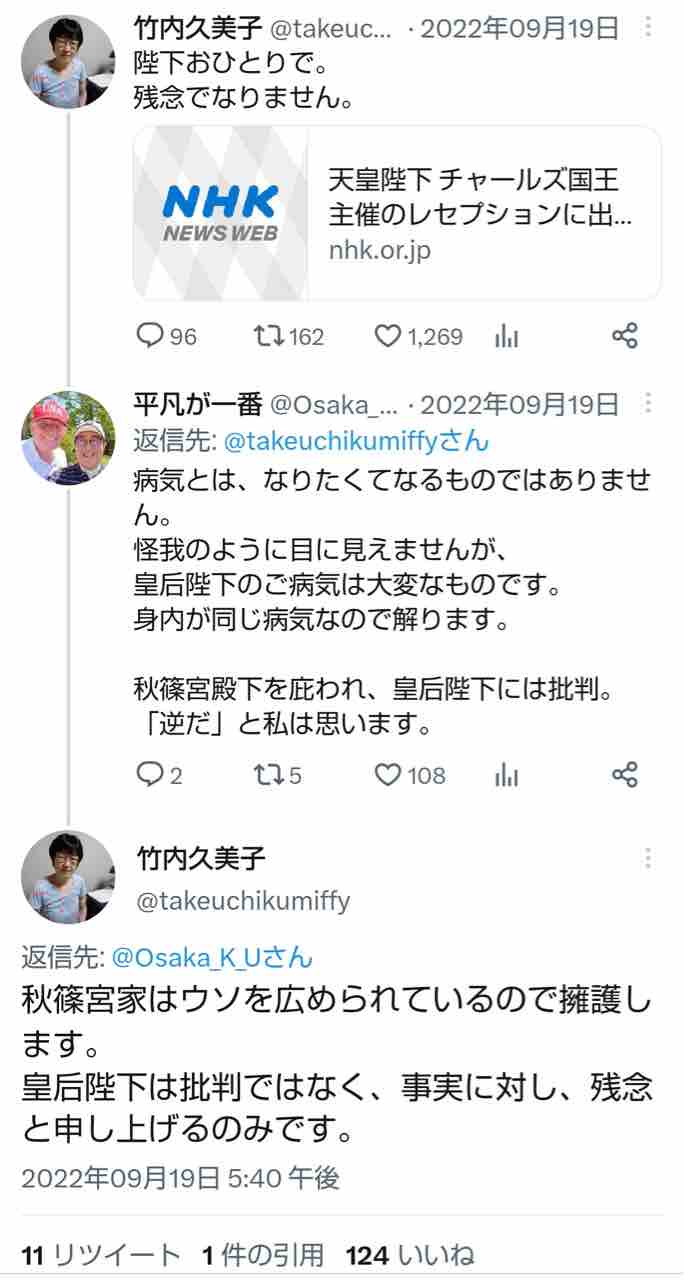Reply to the tweet with 2 comments
Image resolution: width=684 pixels, height=1280 pixels.
tap(149, 774)
